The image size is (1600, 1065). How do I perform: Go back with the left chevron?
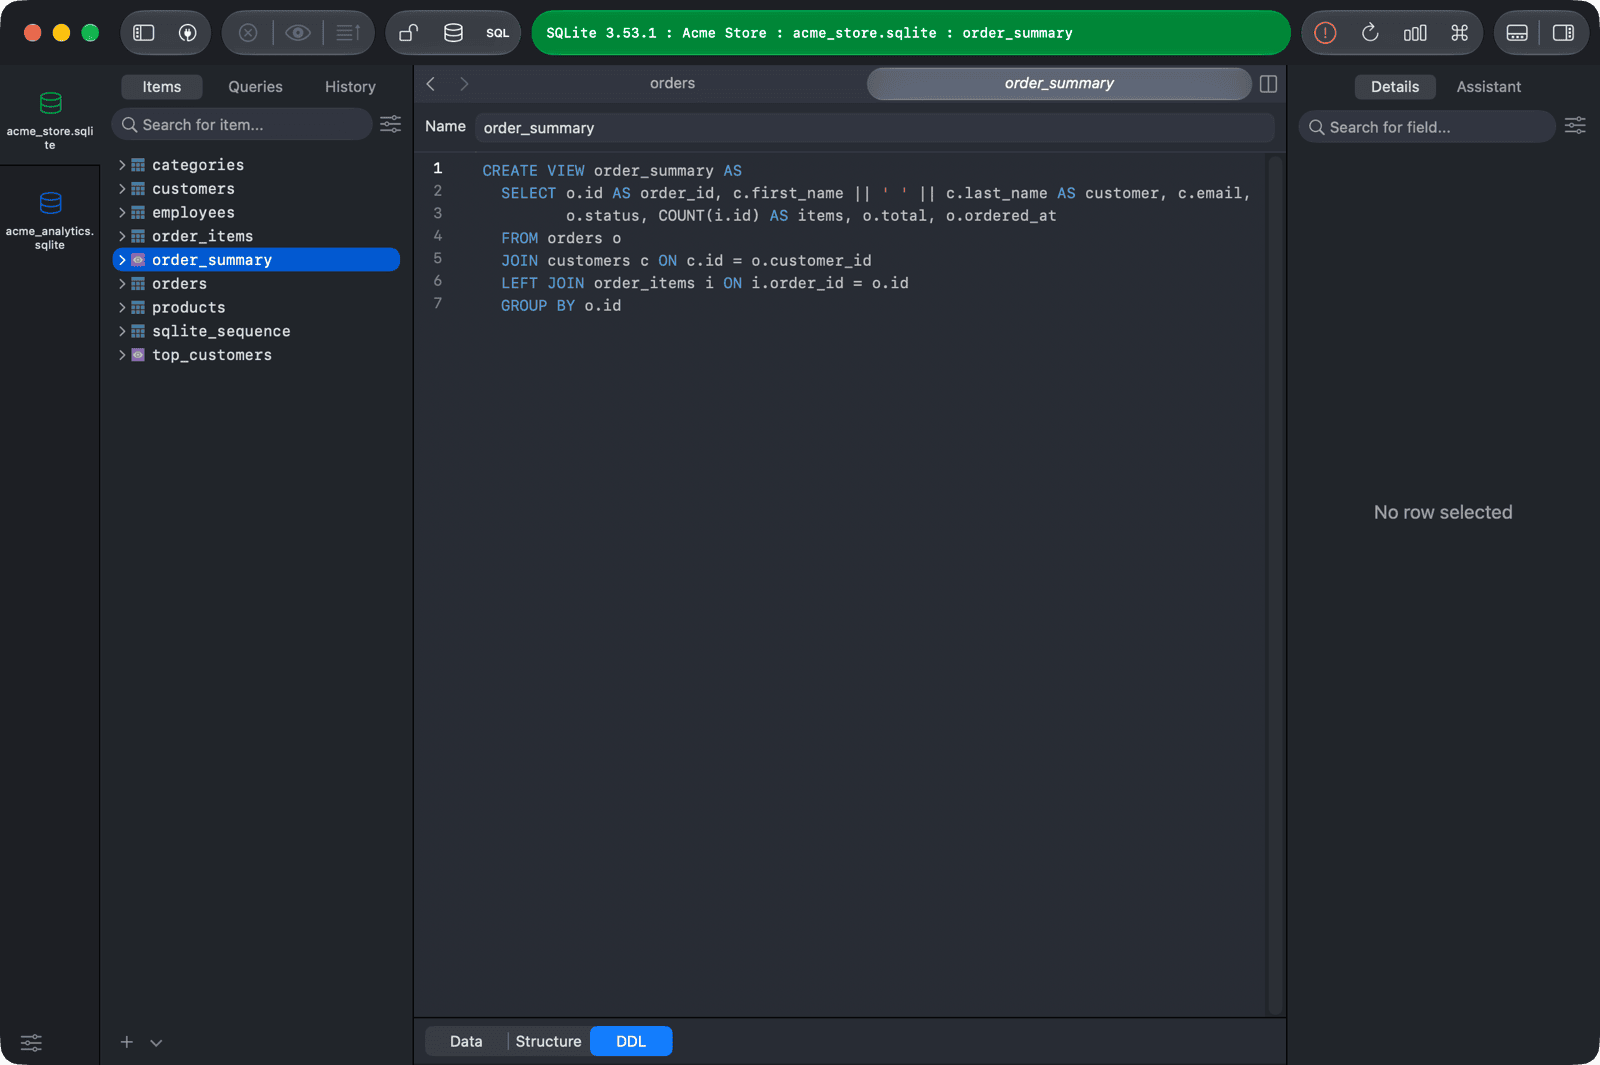tap(431, 84)
